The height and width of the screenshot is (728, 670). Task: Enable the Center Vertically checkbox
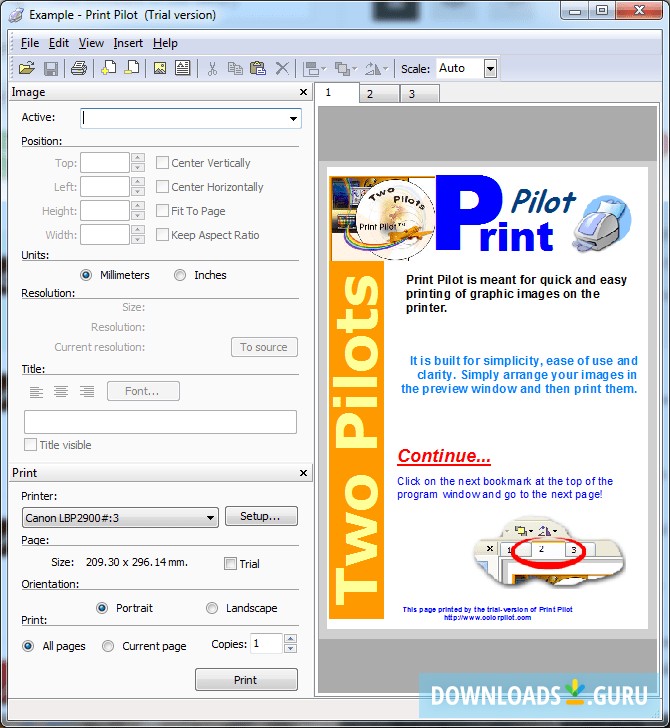[162, 162]
